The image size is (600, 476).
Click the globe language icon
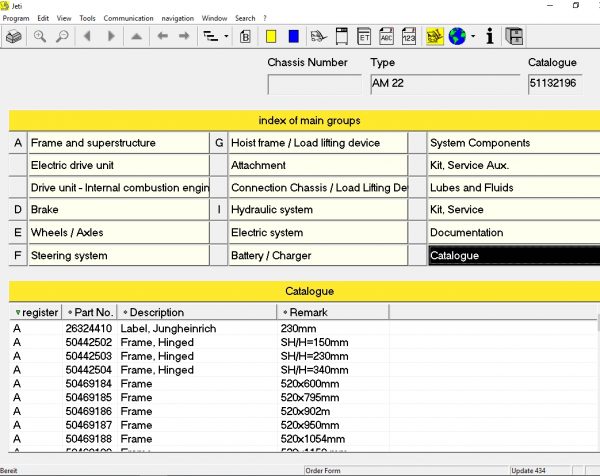(x=457, y=37)
